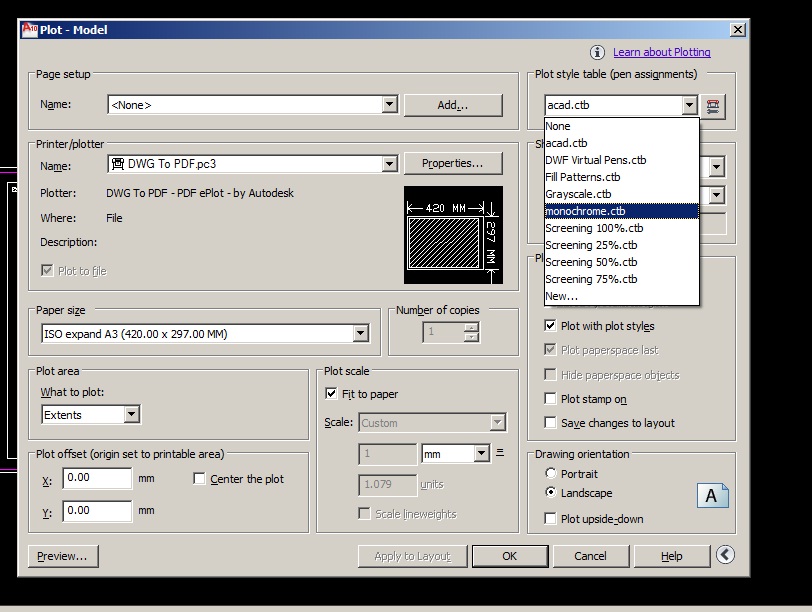Screen dimensions: 812x612
Task: Toggle Scale lineweights checkbox
Action: (x=365, y=513)
